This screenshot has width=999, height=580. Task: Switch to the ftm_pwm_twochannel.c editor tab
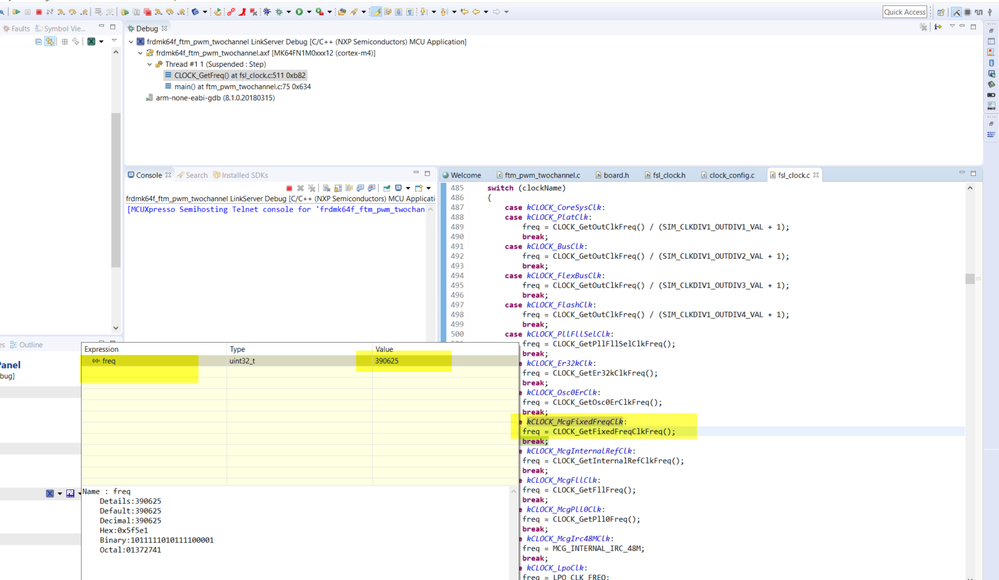click(541, 175)
